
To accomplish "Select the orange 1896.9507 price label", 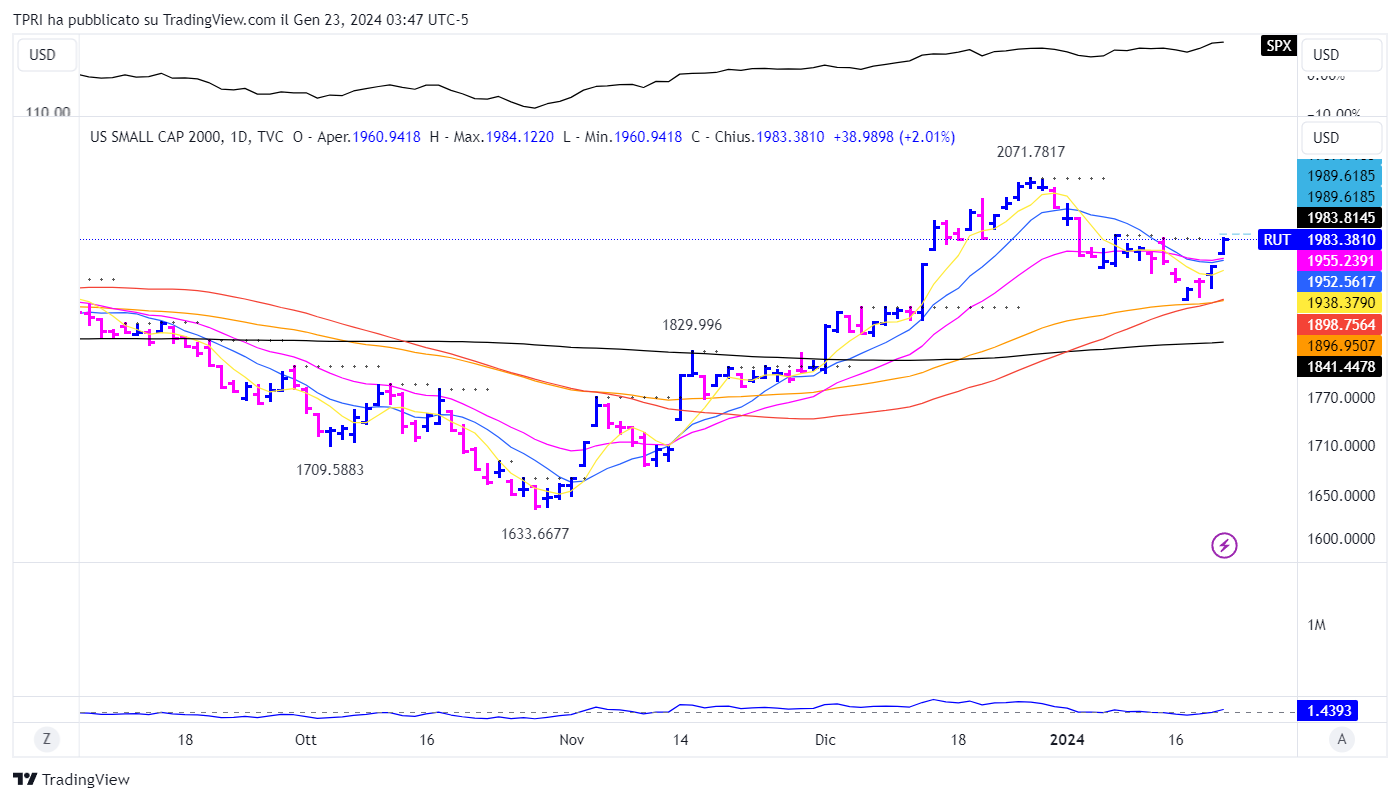I will pos(1339,346).
